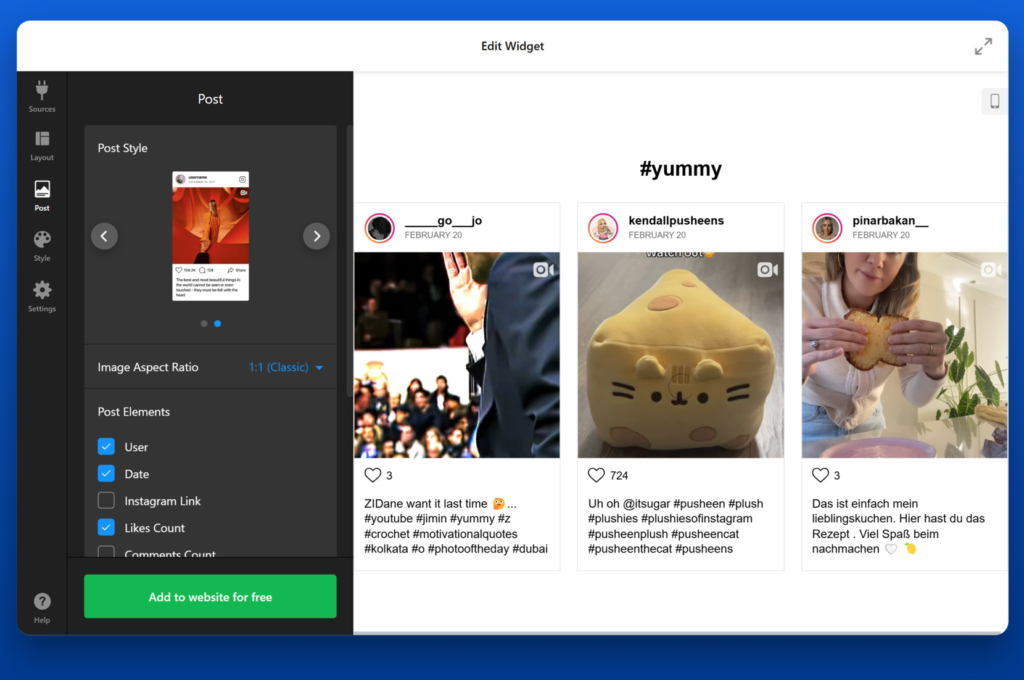
Task: Switch to the Post section in sidebar
Action: tap(42, 193)
